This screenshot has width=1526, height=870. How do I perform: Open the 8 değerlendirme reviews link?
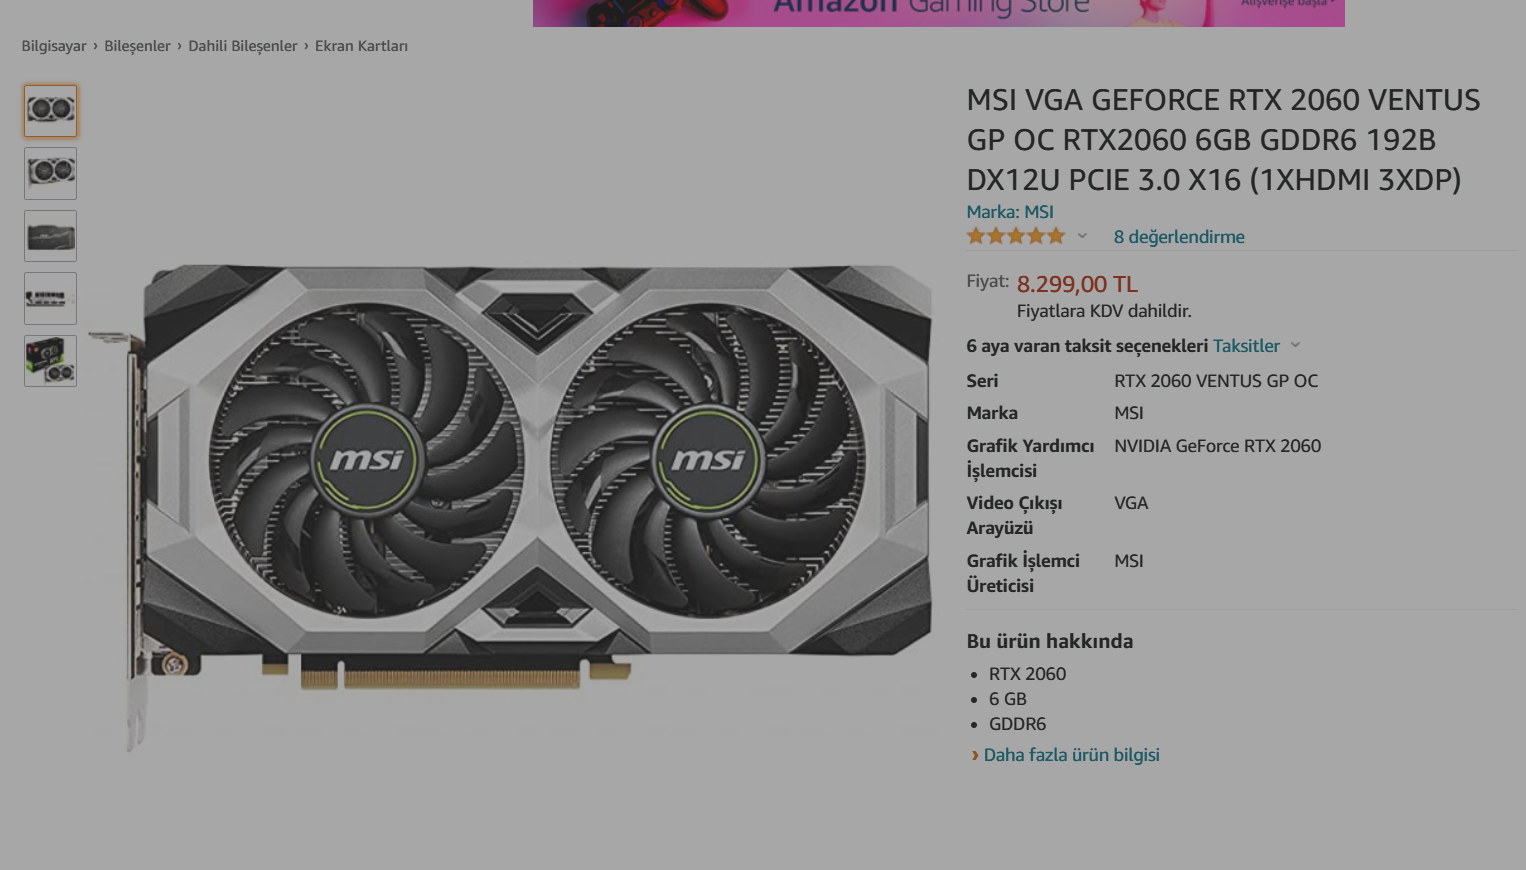pyautogui.click(x=1179, y=237)
